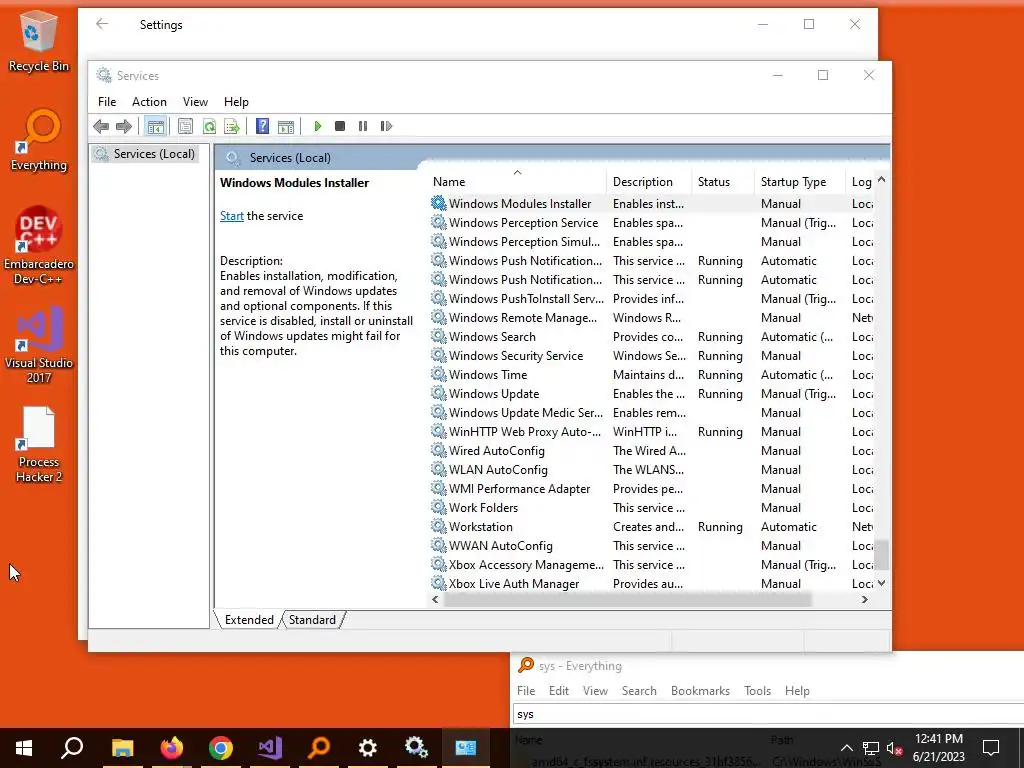Open Tools menu in Everything window
Image resolution: width=1024 pixels, height=768 pixels.
coord(758,691)
